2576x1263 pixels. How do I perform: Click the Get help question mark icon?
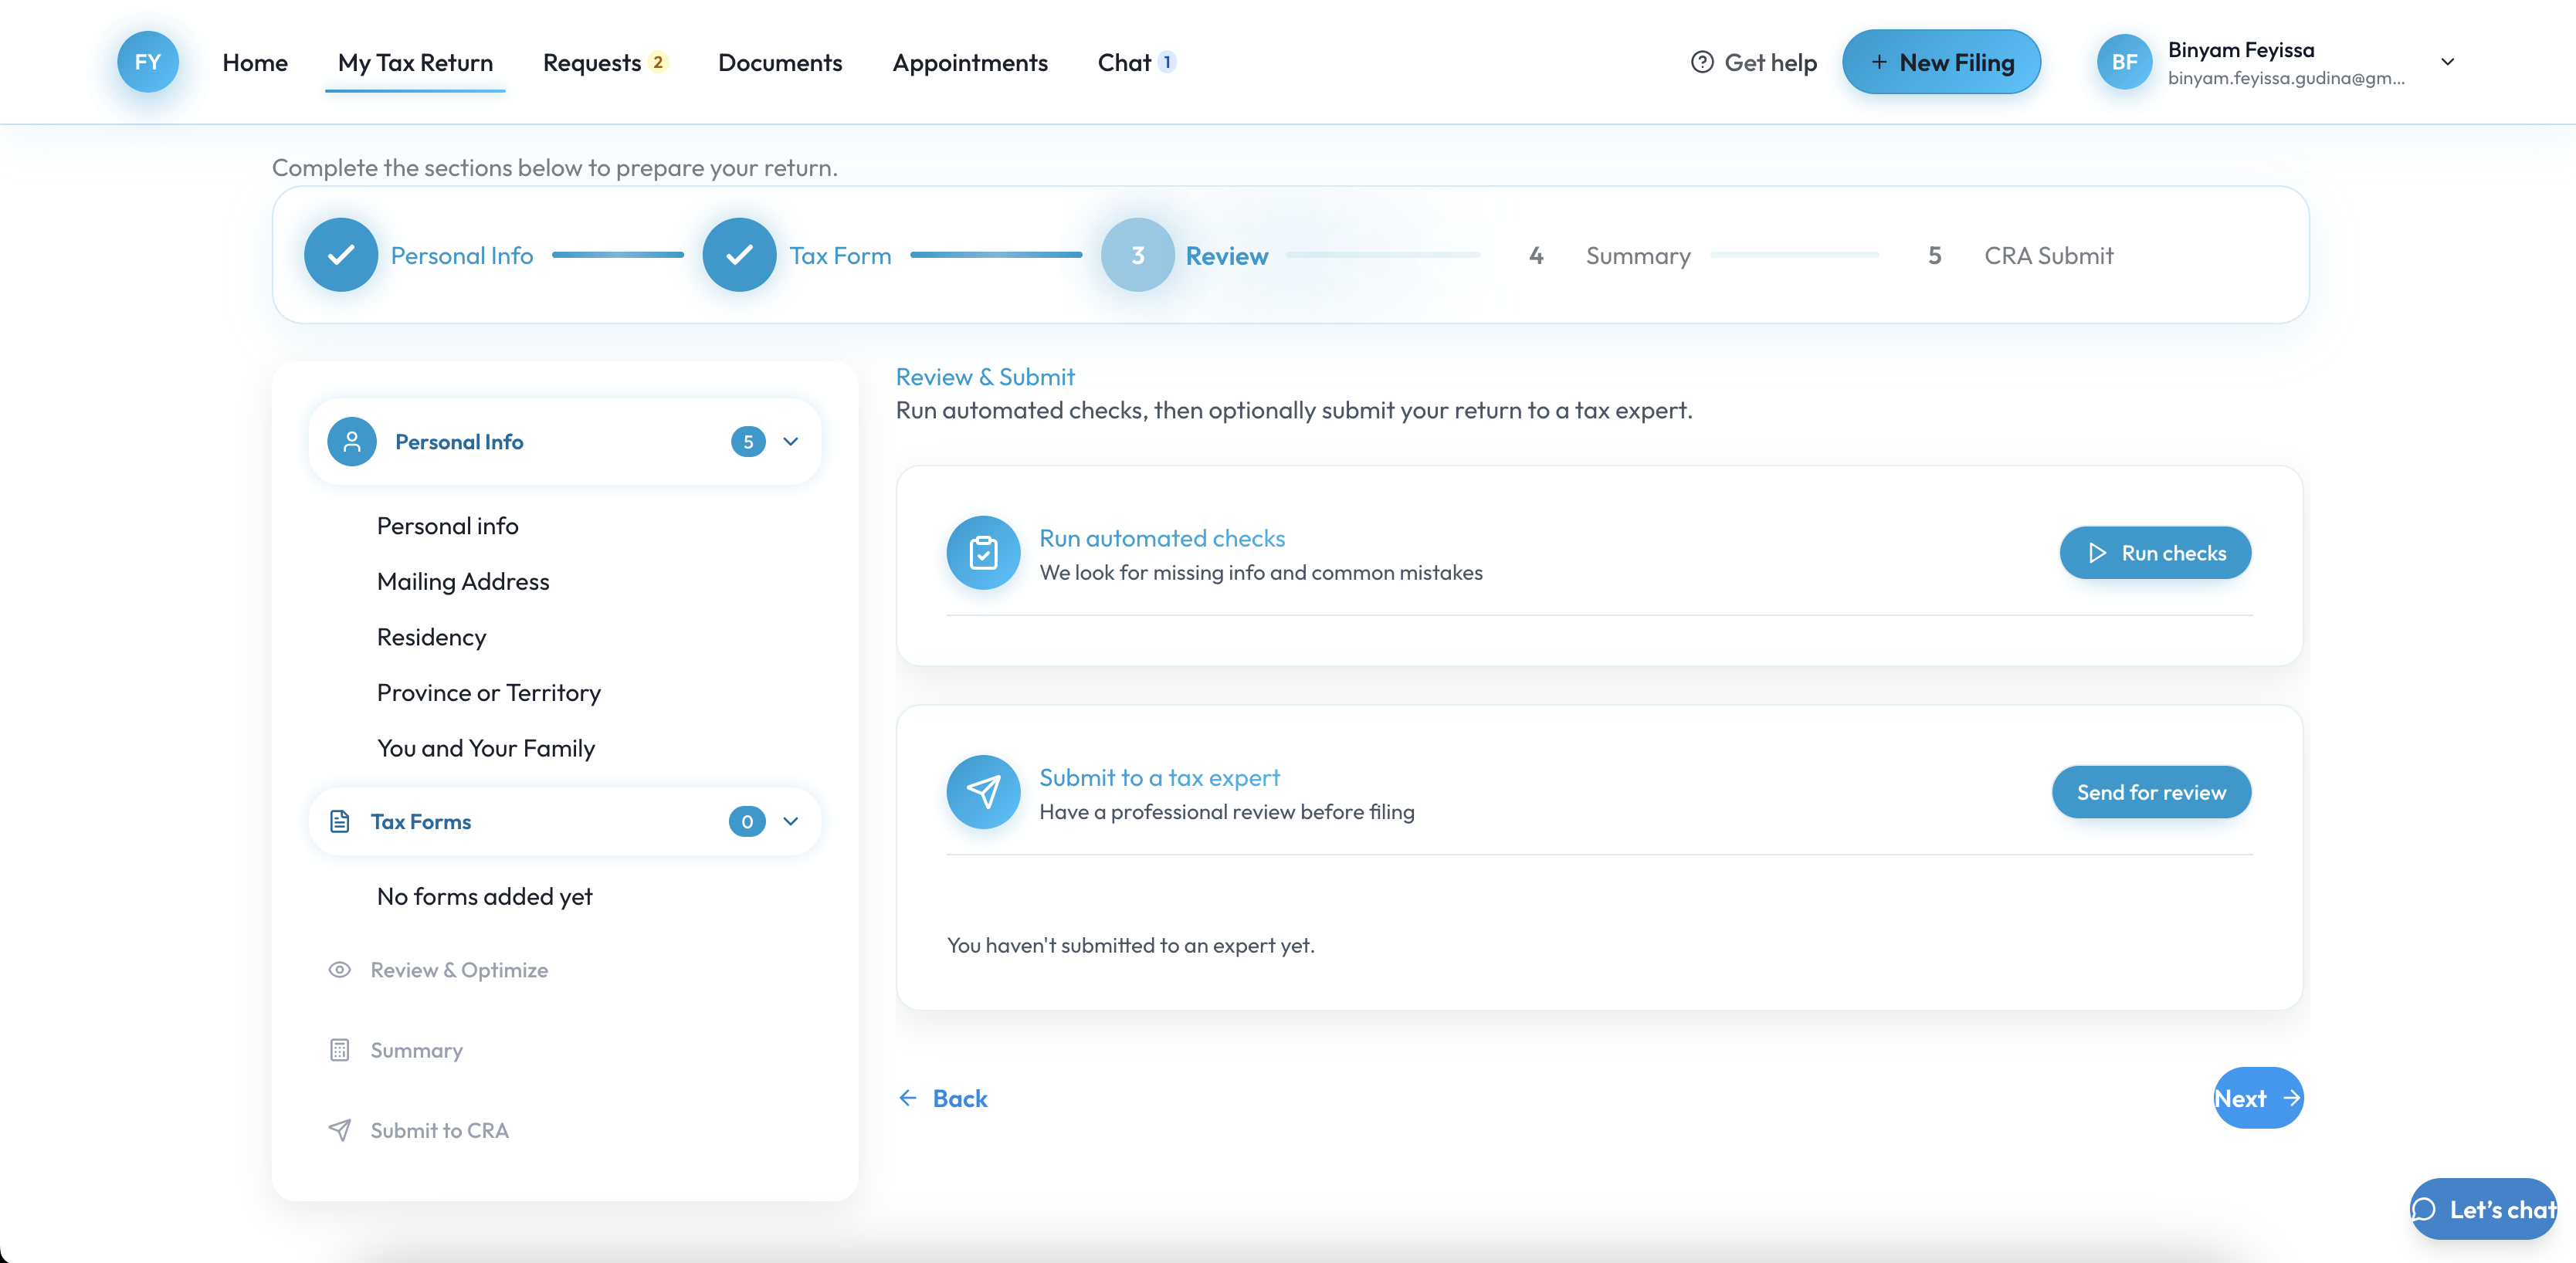pos(1702,62)
